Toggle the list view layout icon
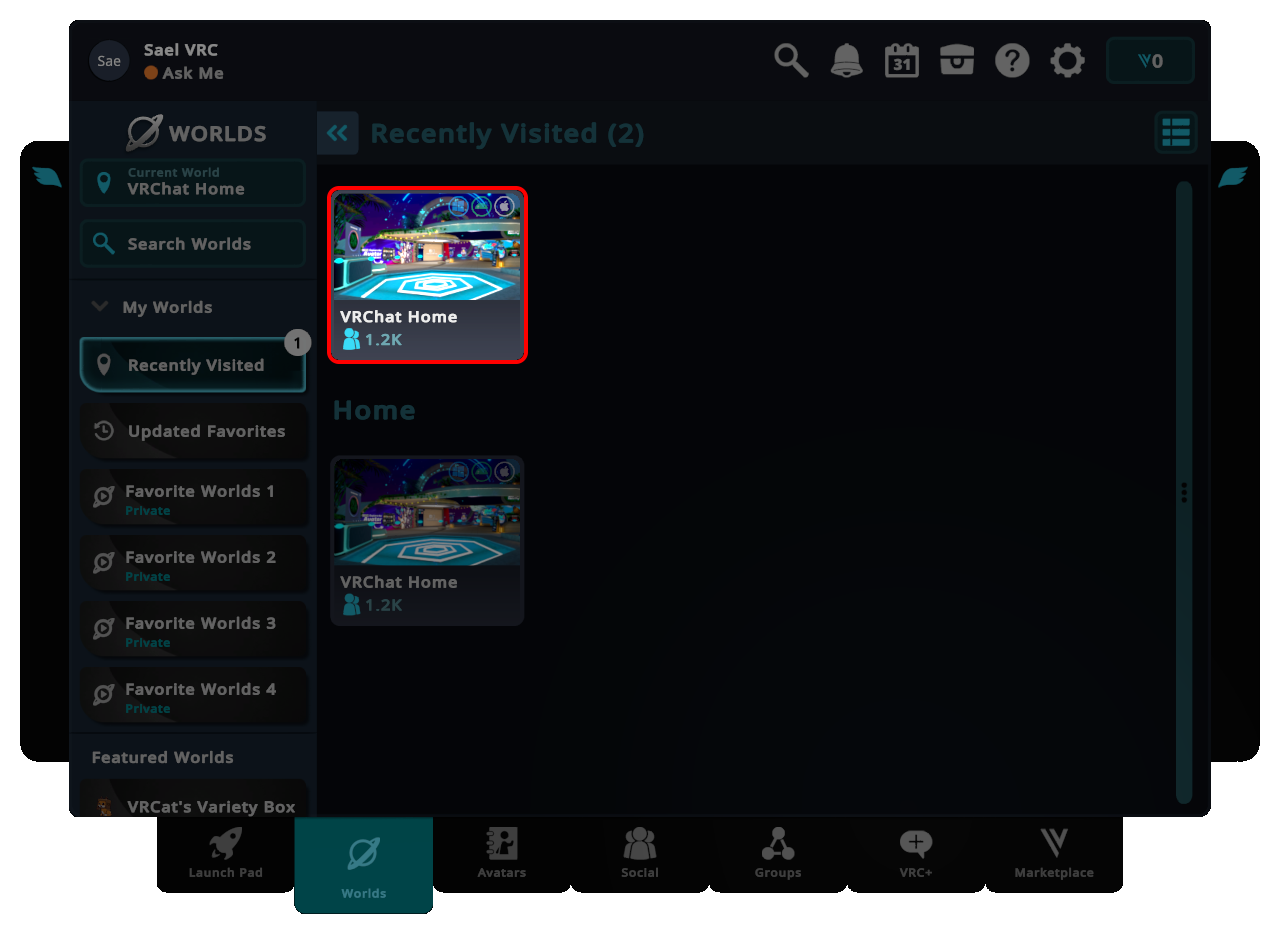 1175,132
